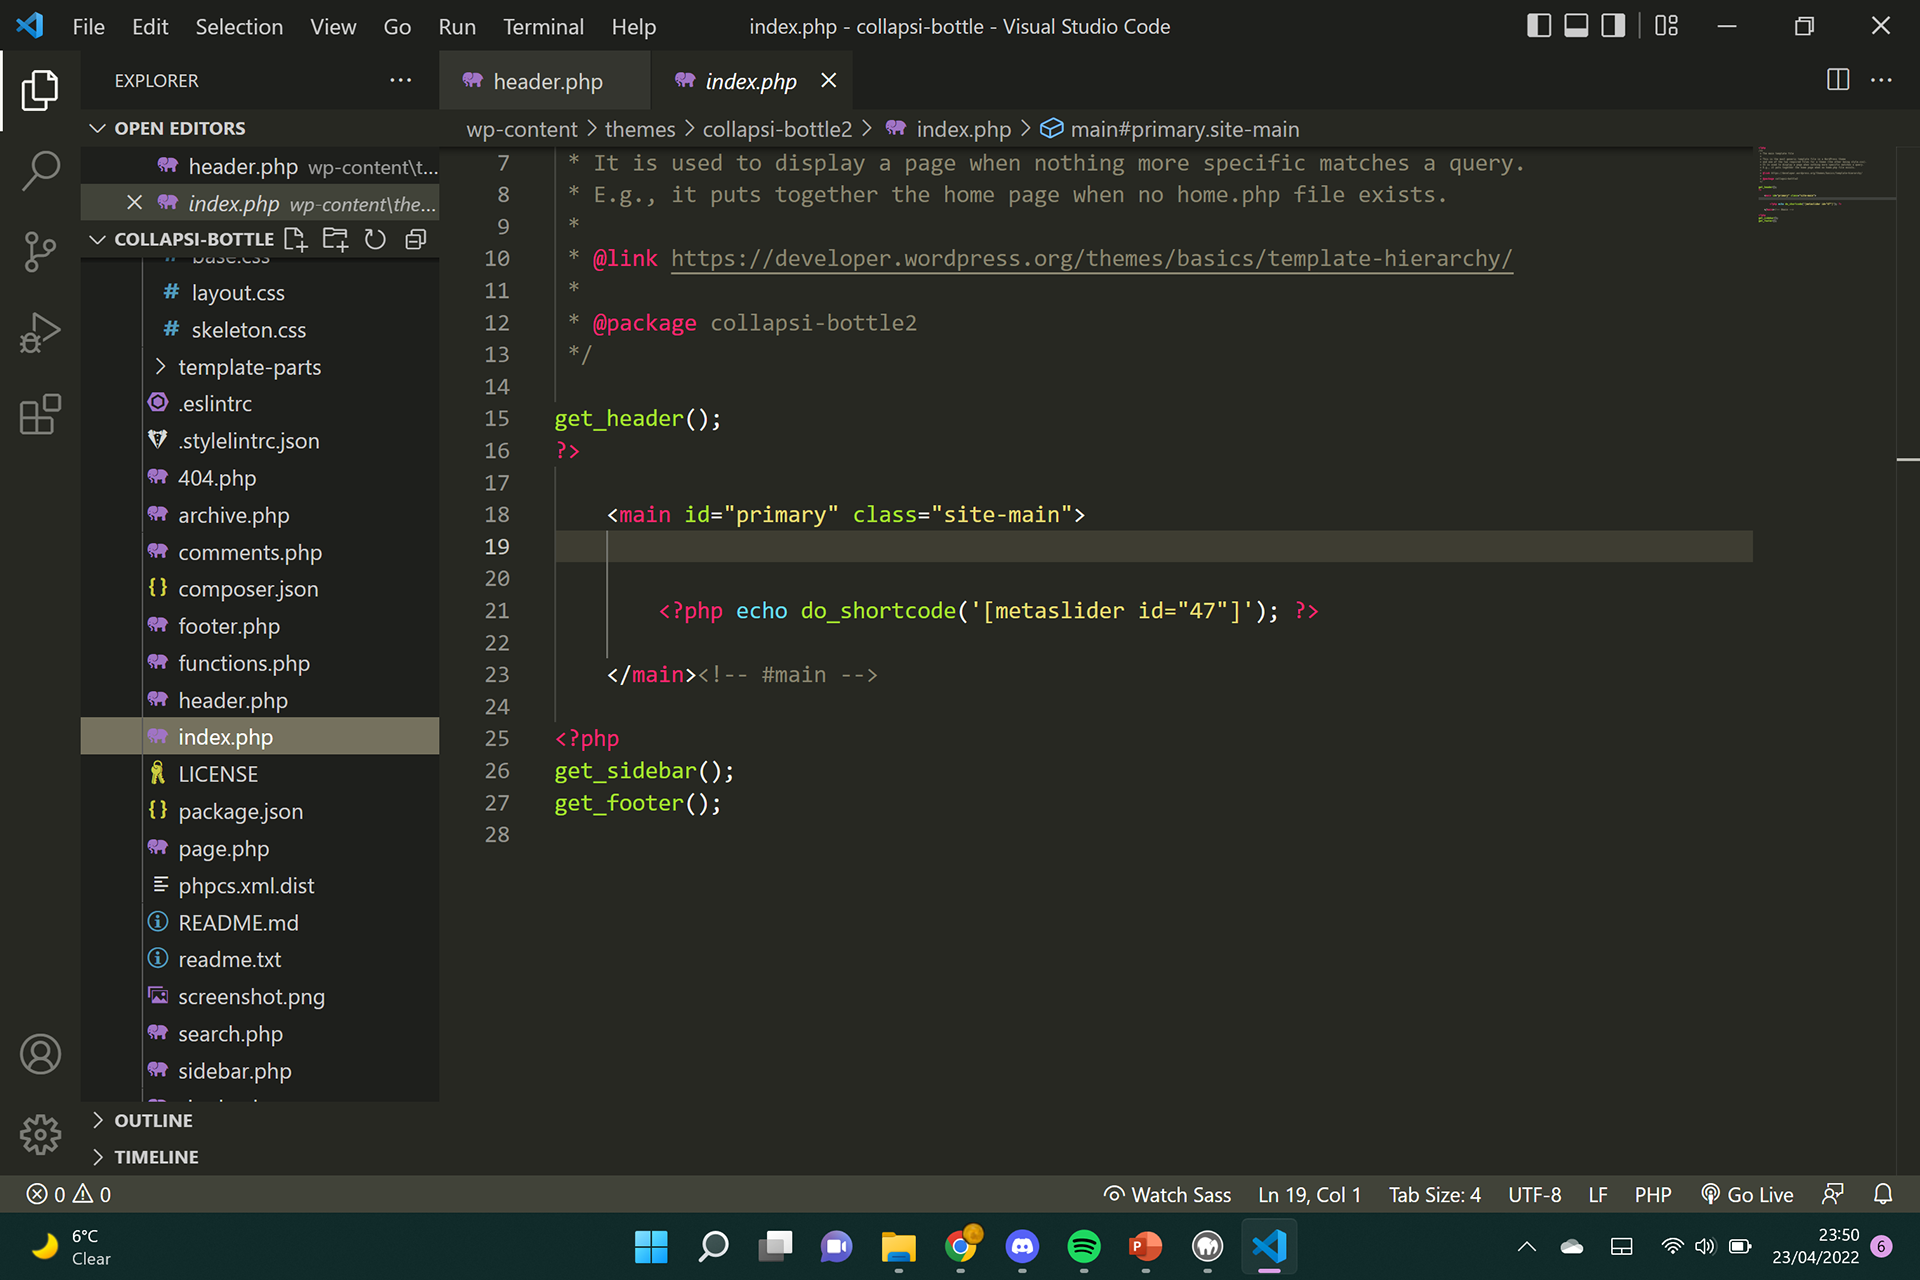
Task: Toggle Watch Sass in status bar
Action: tap(1167, 1194)
